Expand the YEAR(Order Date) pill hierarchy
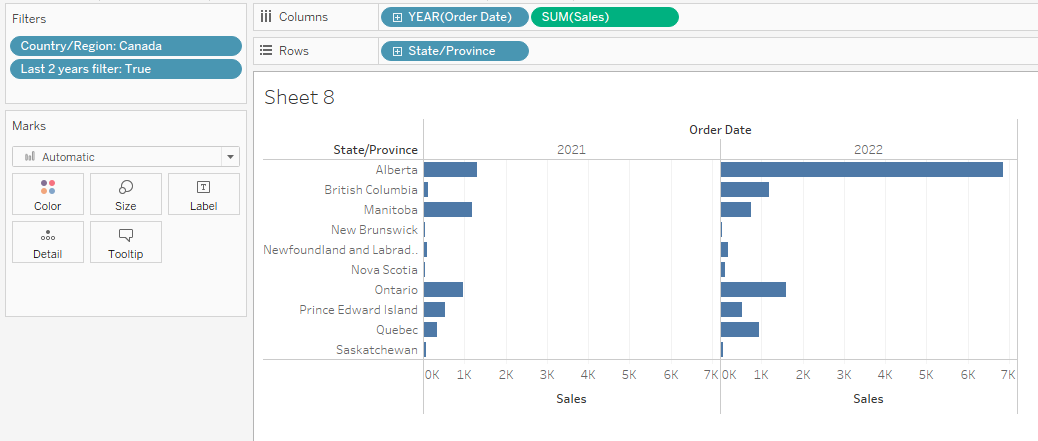 pos(397,16)
